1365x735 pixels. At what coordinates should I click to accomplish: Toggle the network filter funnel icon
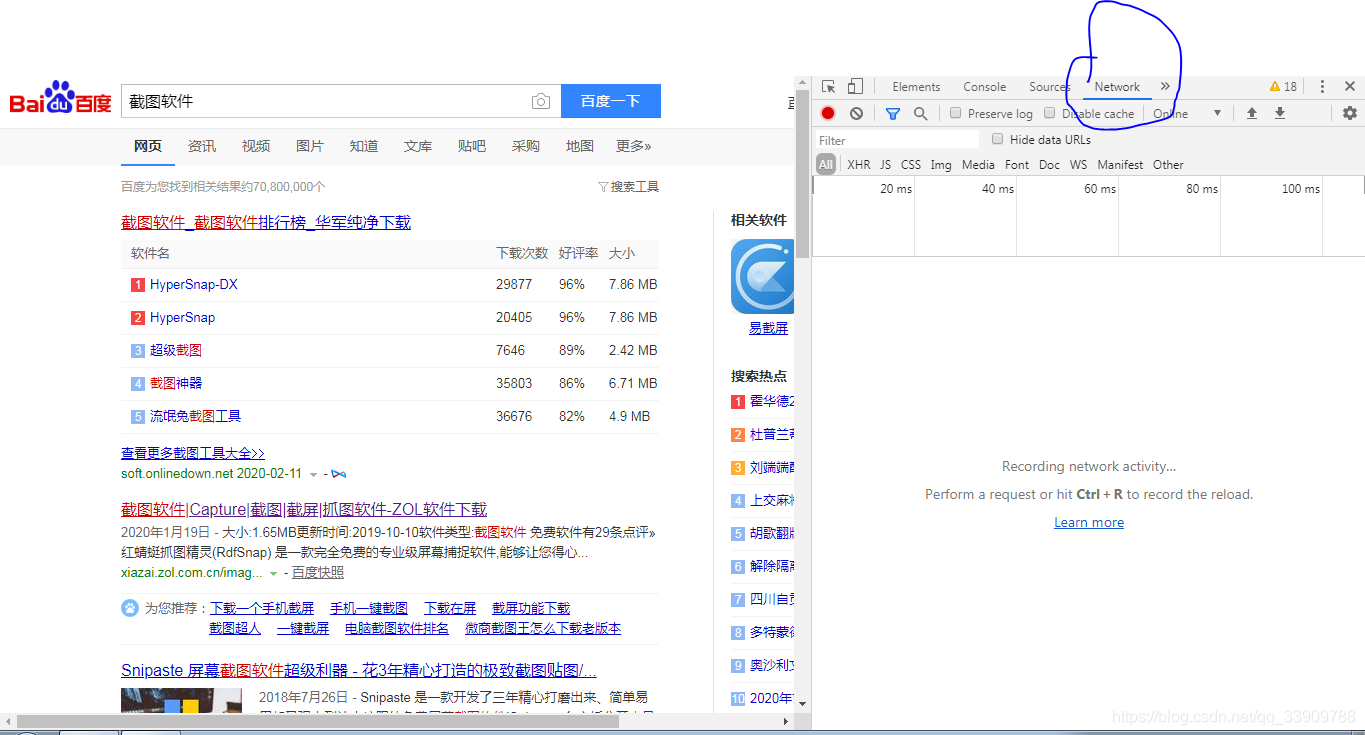click(893, 113)
